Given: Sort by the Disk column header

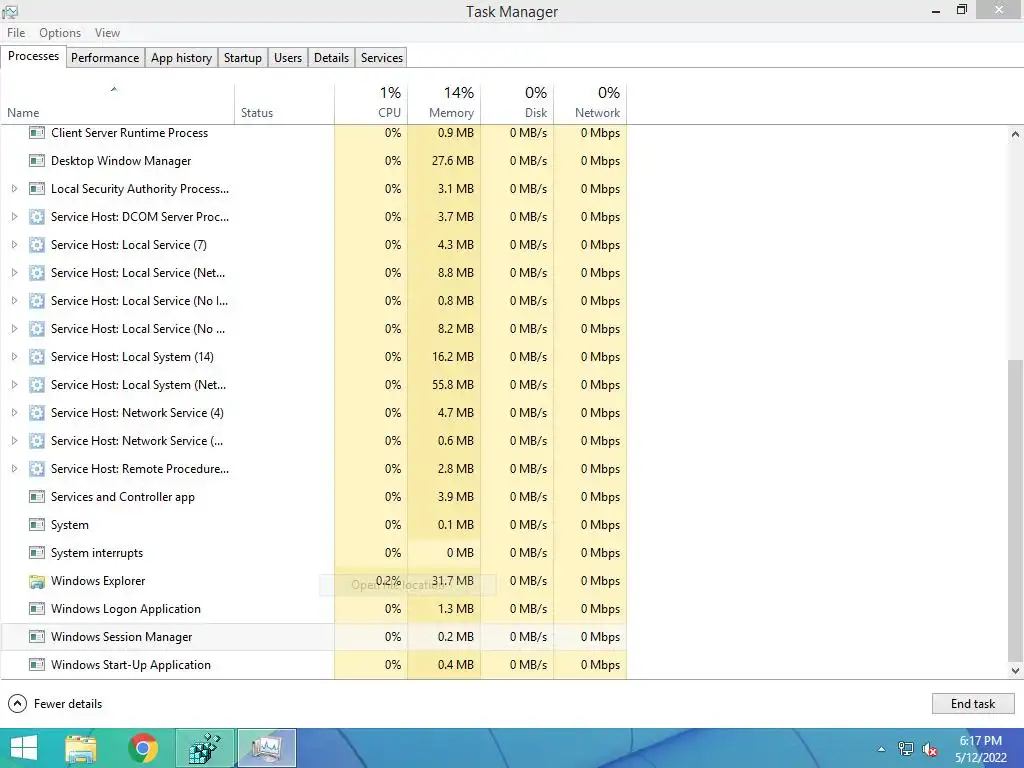Looking at the screenshot, I should pos(517,104).
